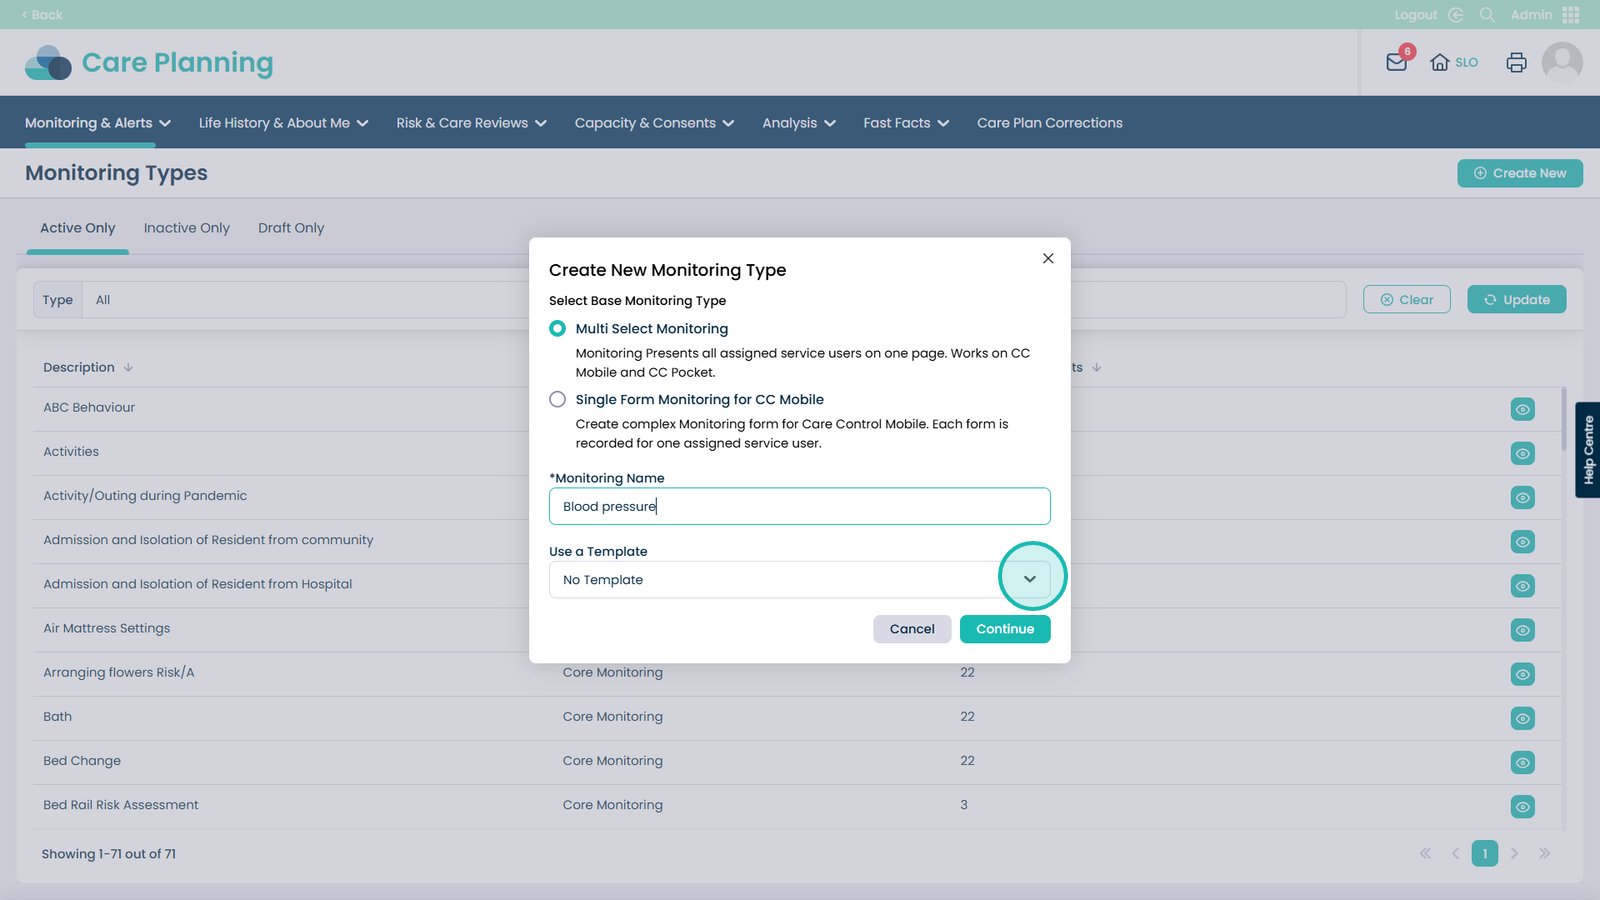The height and width of the screenshot is (900, 1600).
Task: Close the Create New Monitoring Type dialog
Action: tap(1048, 258)
